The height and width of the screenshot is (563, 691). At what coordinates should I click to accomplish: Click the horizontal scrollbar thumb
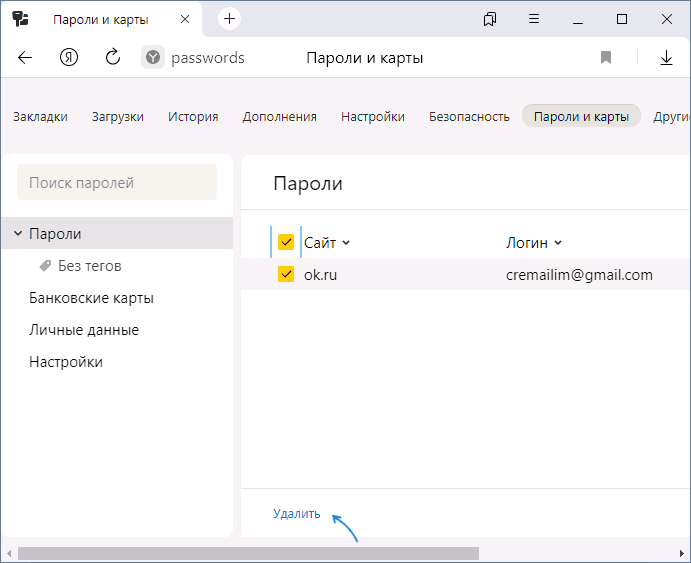coord(248,553)
